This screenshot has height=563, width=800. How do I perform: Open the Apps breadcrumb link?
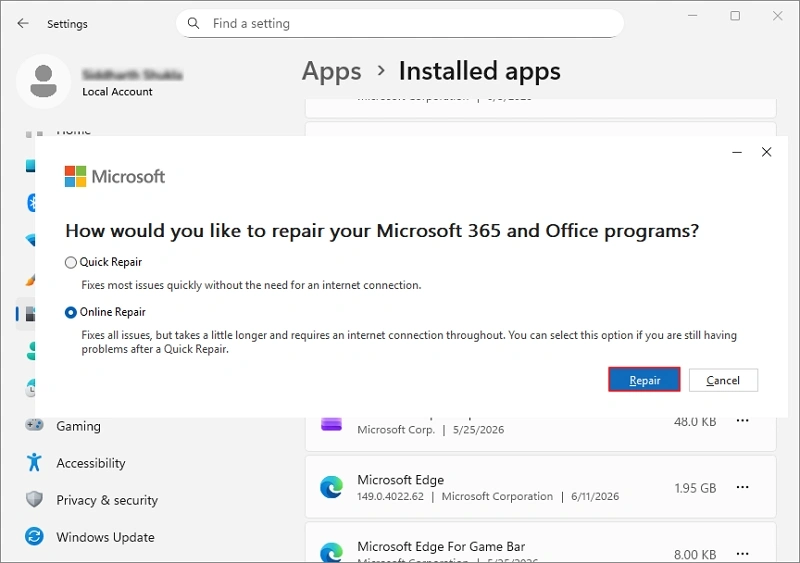pos(332,71)
